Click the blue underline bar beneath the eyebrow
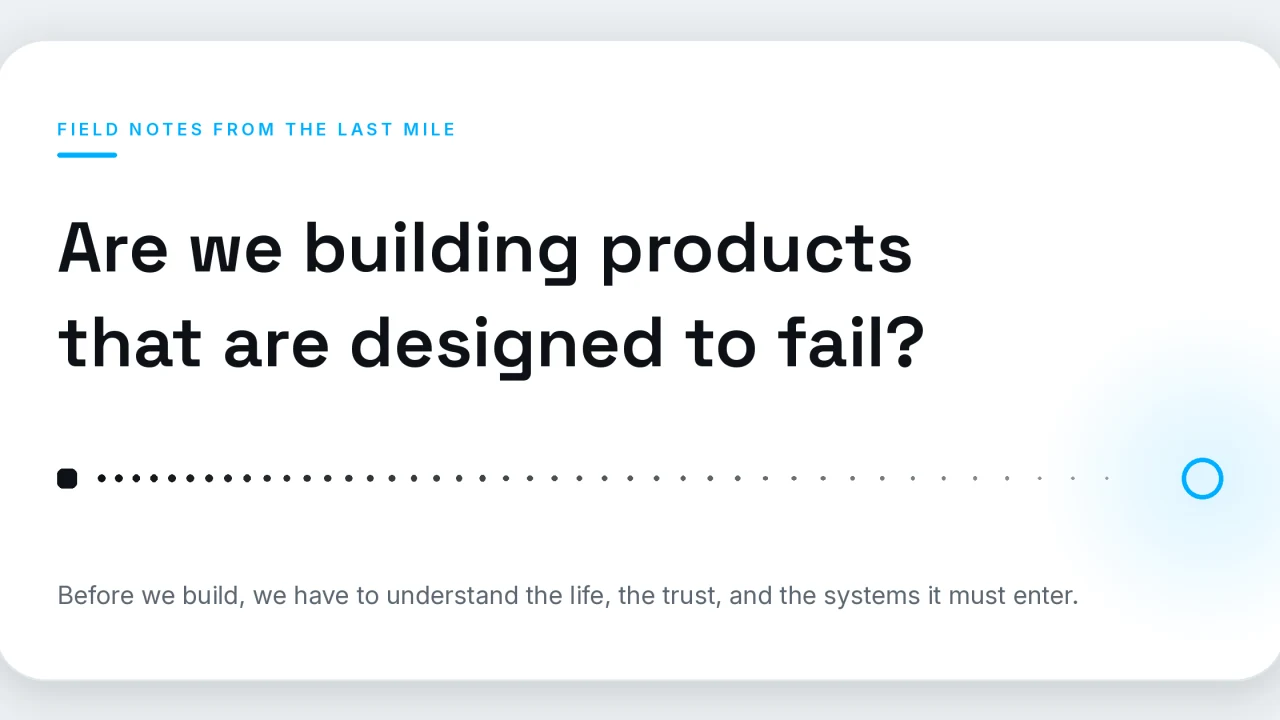Screen dimensions: 1280x720 [x=87, y=155]
